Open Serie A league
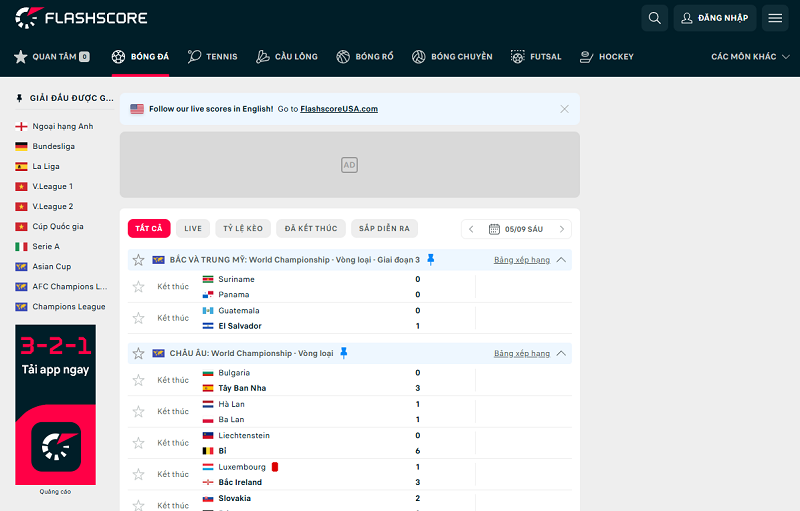This screenshot has width=800, height=511. point(37,246)
